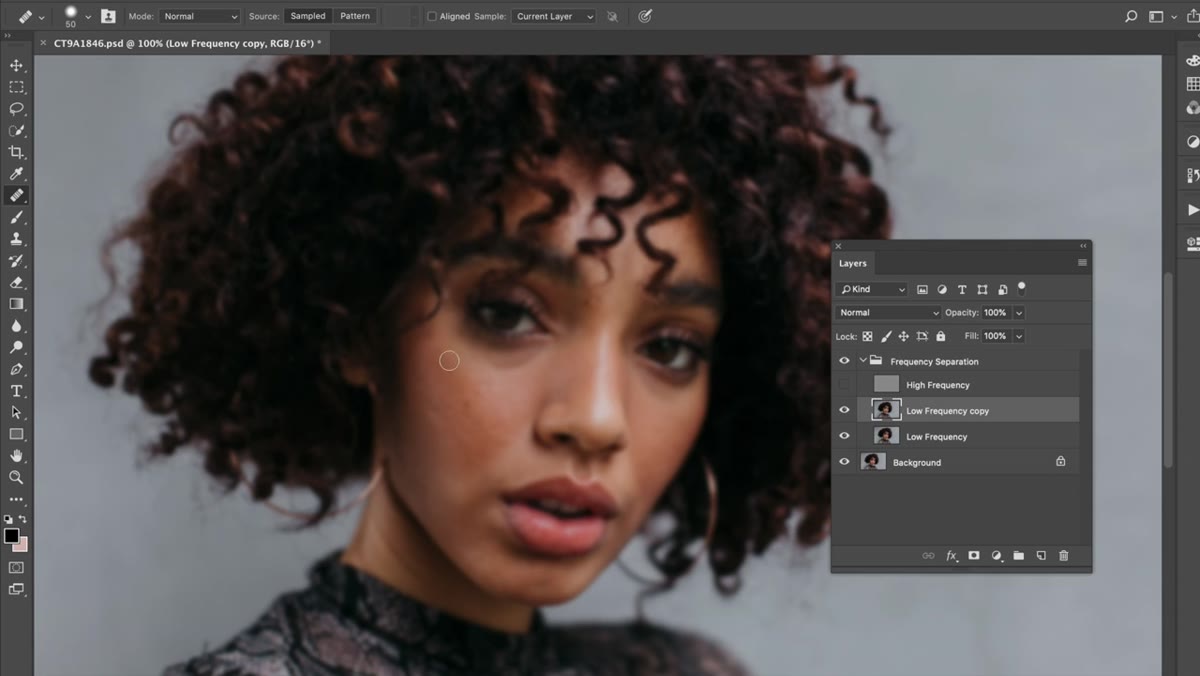The image size is (1200, 676).
Task: Select the Eyedropper tool
Action: point(16,174)
